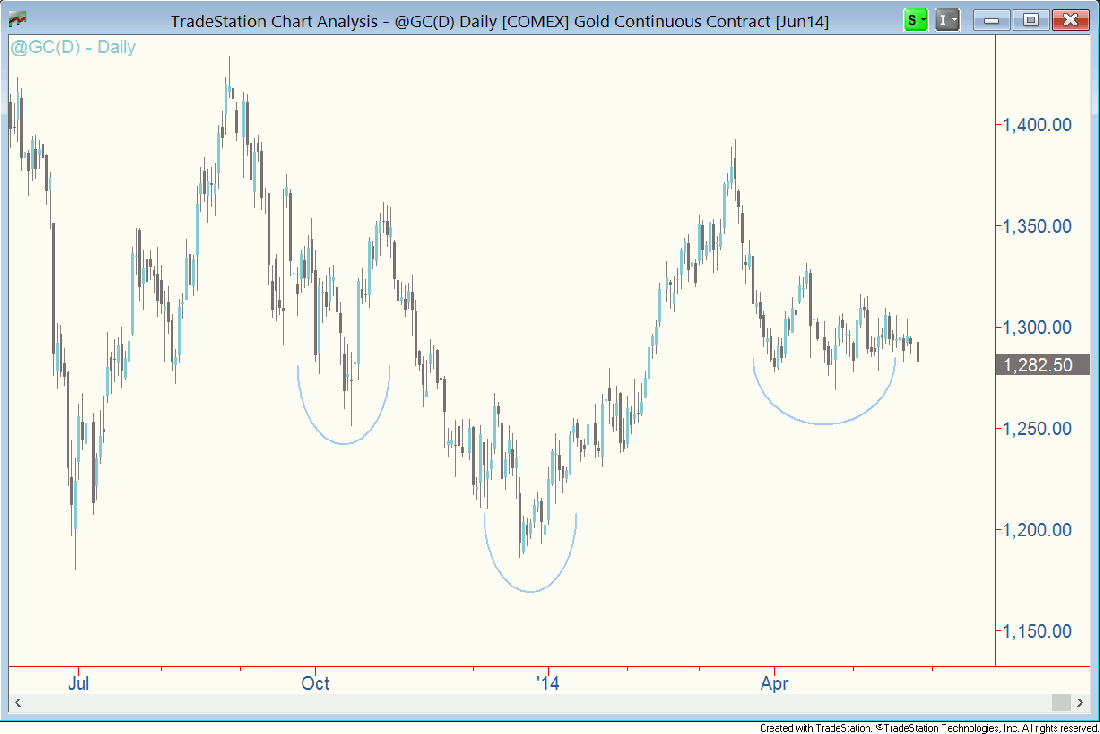The width and height of the screenshot is (1100, 734).
Task: Click the '14 year date axis label
Action: (x=548, y=684)
